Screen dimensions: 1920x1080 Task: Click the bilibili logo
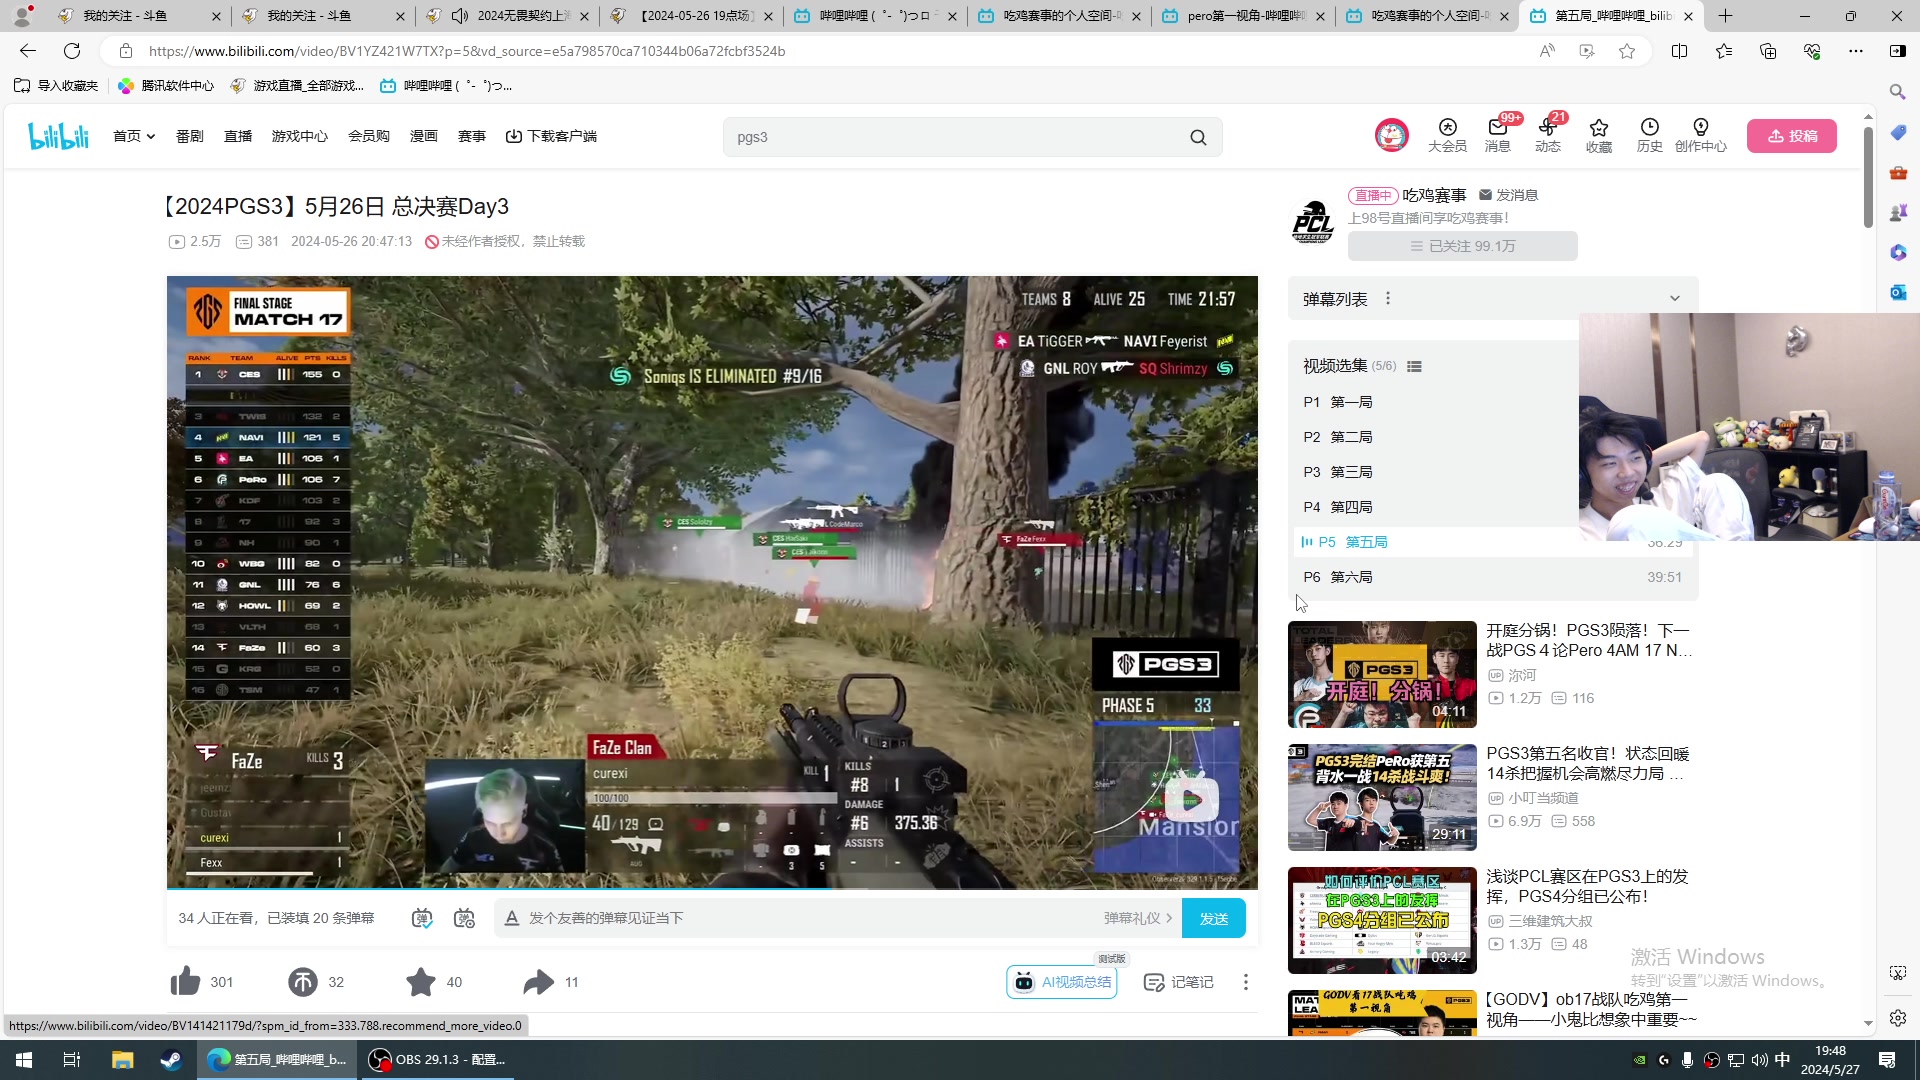[58, 136]
